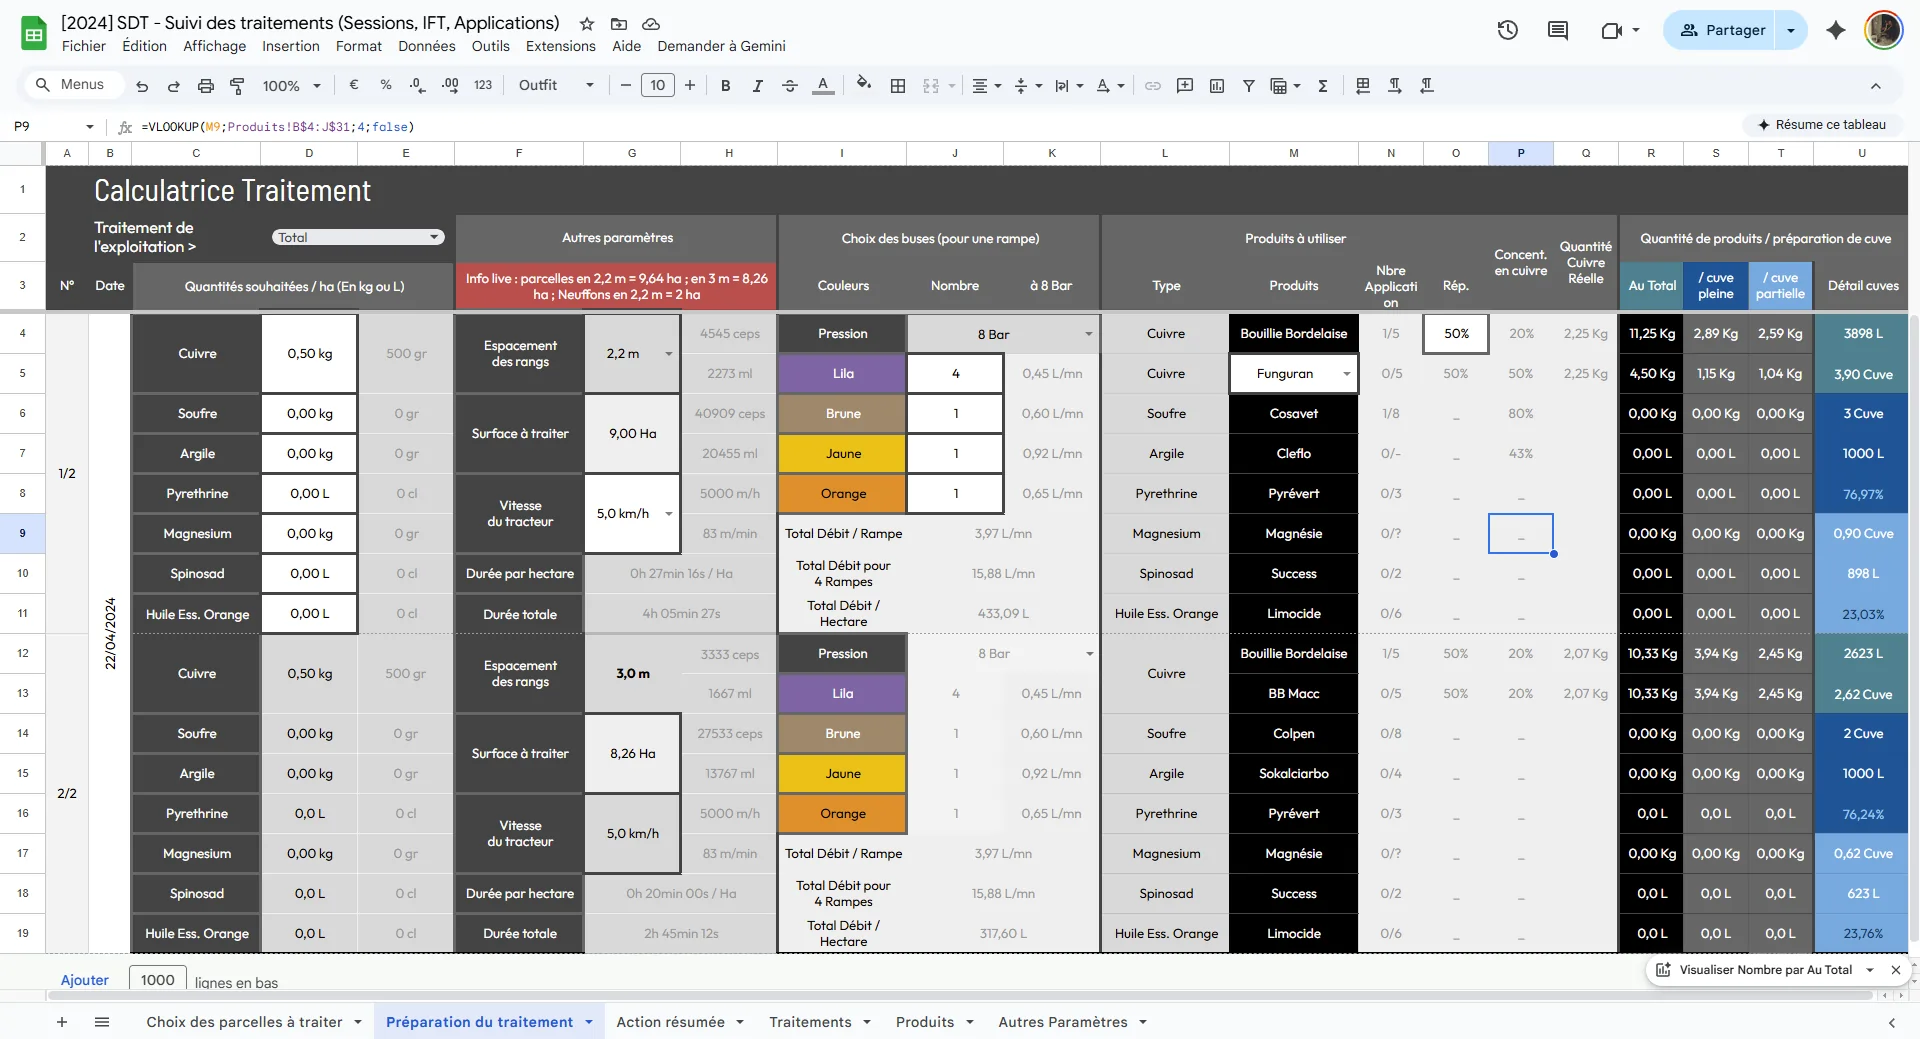Click the Print icon
1920x1039 pixels.
pyautogui.click(x=205, y=86)
